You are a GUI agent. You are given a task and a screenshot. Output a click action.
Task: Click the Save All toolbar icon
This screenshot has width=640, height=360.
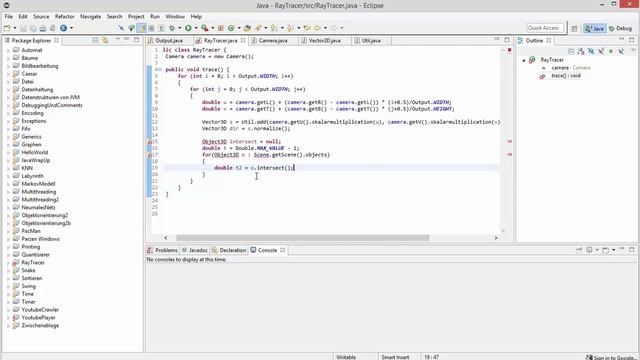tap(33, 28)
